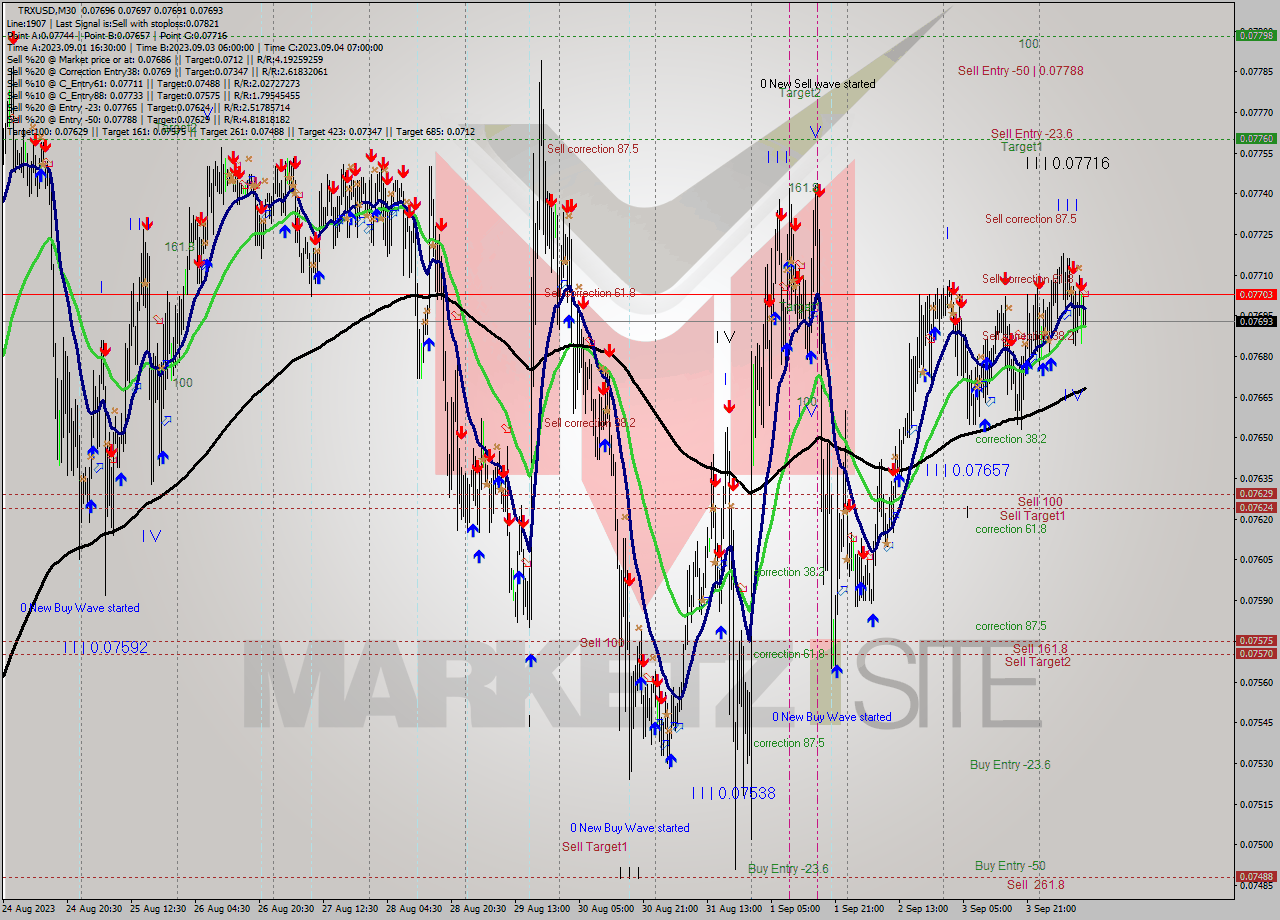Click price axis value 0.07785
Viewport: 1280px width, 920px height.
coord(1256,72)
